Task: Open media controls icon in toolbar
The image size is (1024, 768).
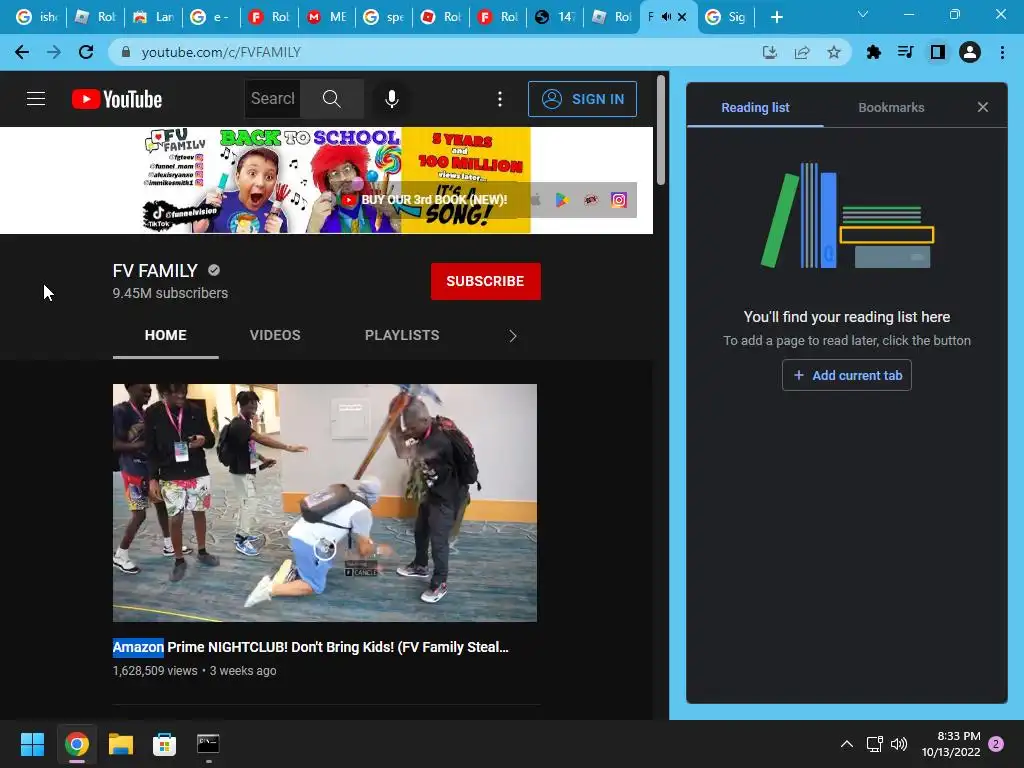Action: [x=906, y=52]
